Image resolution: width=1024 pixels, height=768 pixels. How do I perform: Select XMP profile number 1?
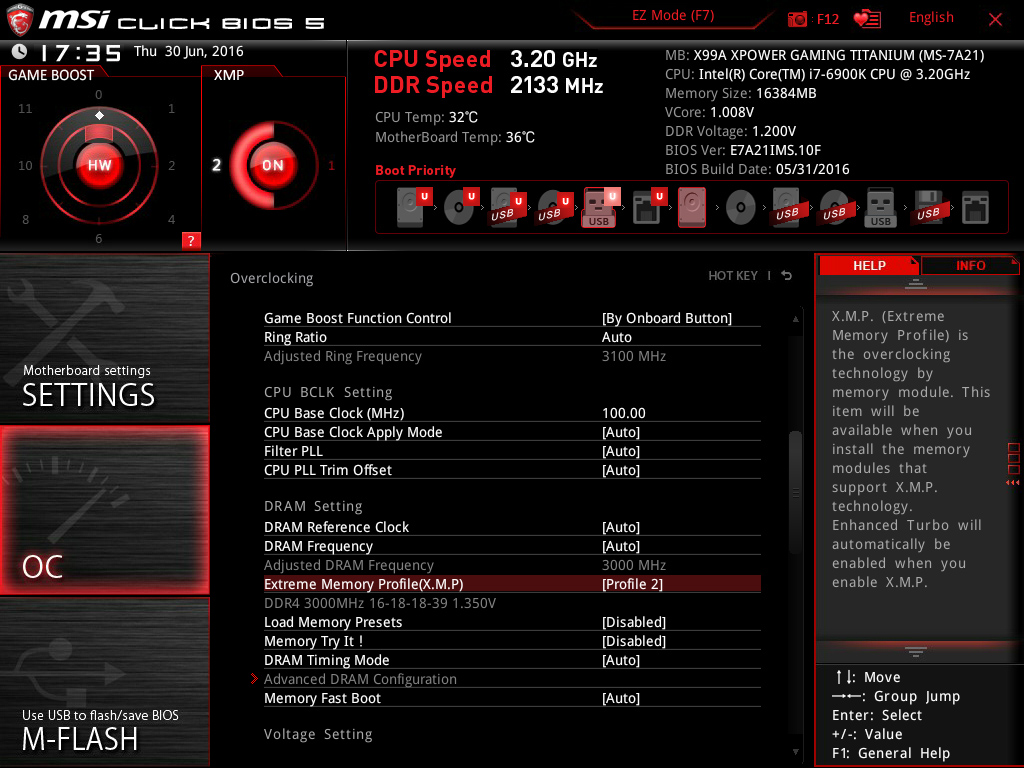pos(332,166)
